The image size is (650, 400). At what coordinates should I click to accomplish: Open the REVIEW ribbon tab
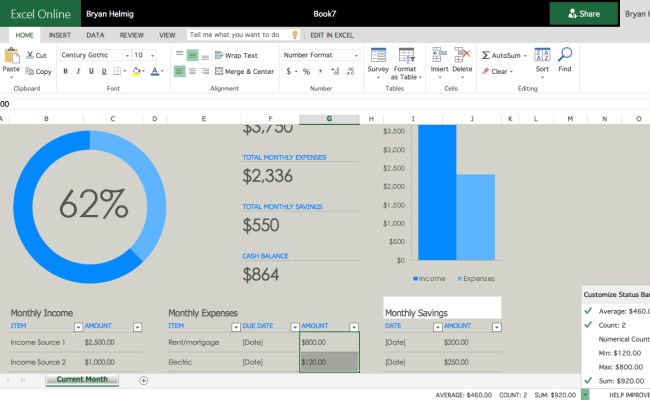131,35
